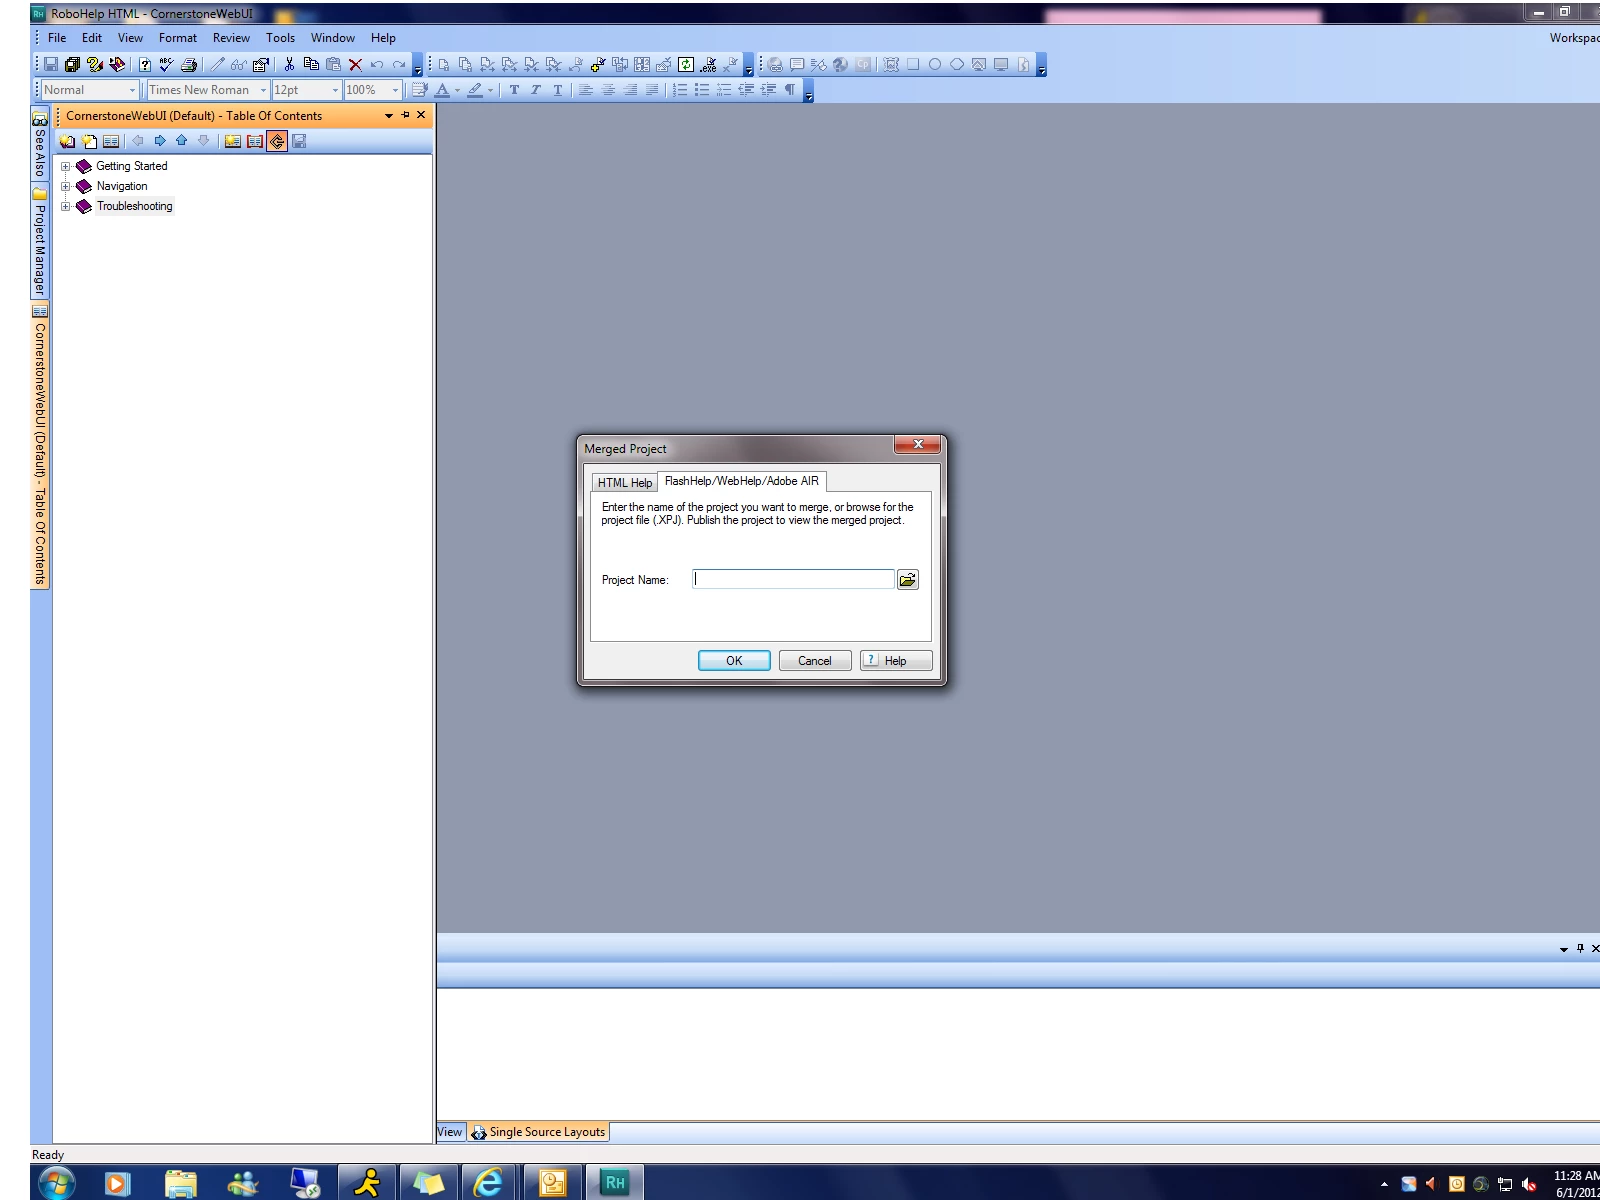Click the binoculars Find icon
Image resolution: width=1600 pixels, height=1200 pixels.
click(x=238, y=65)
